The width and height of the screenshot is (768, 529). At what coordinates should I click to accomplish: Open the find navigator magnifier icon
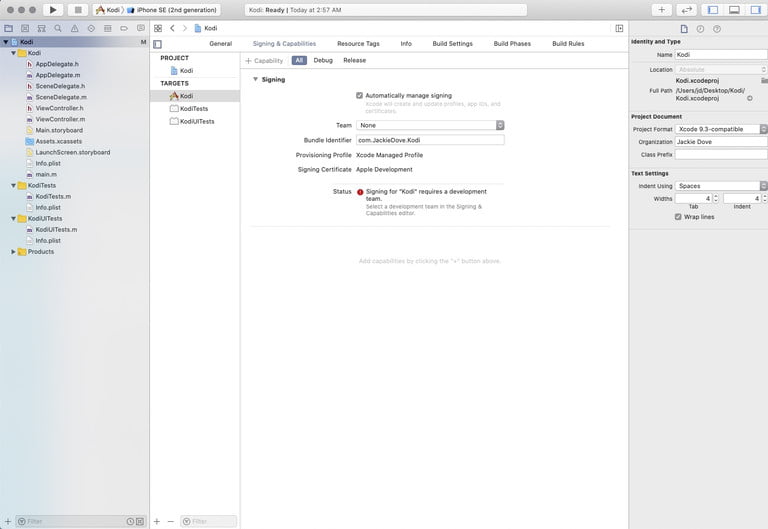(x=58, y=29)
